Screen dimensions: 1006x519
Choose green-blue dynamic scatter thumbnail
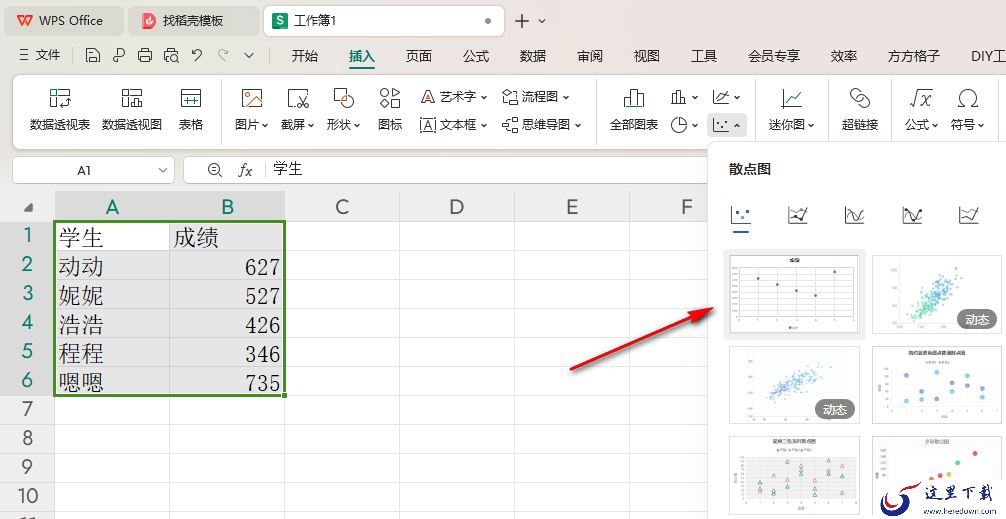pos(936,294)
